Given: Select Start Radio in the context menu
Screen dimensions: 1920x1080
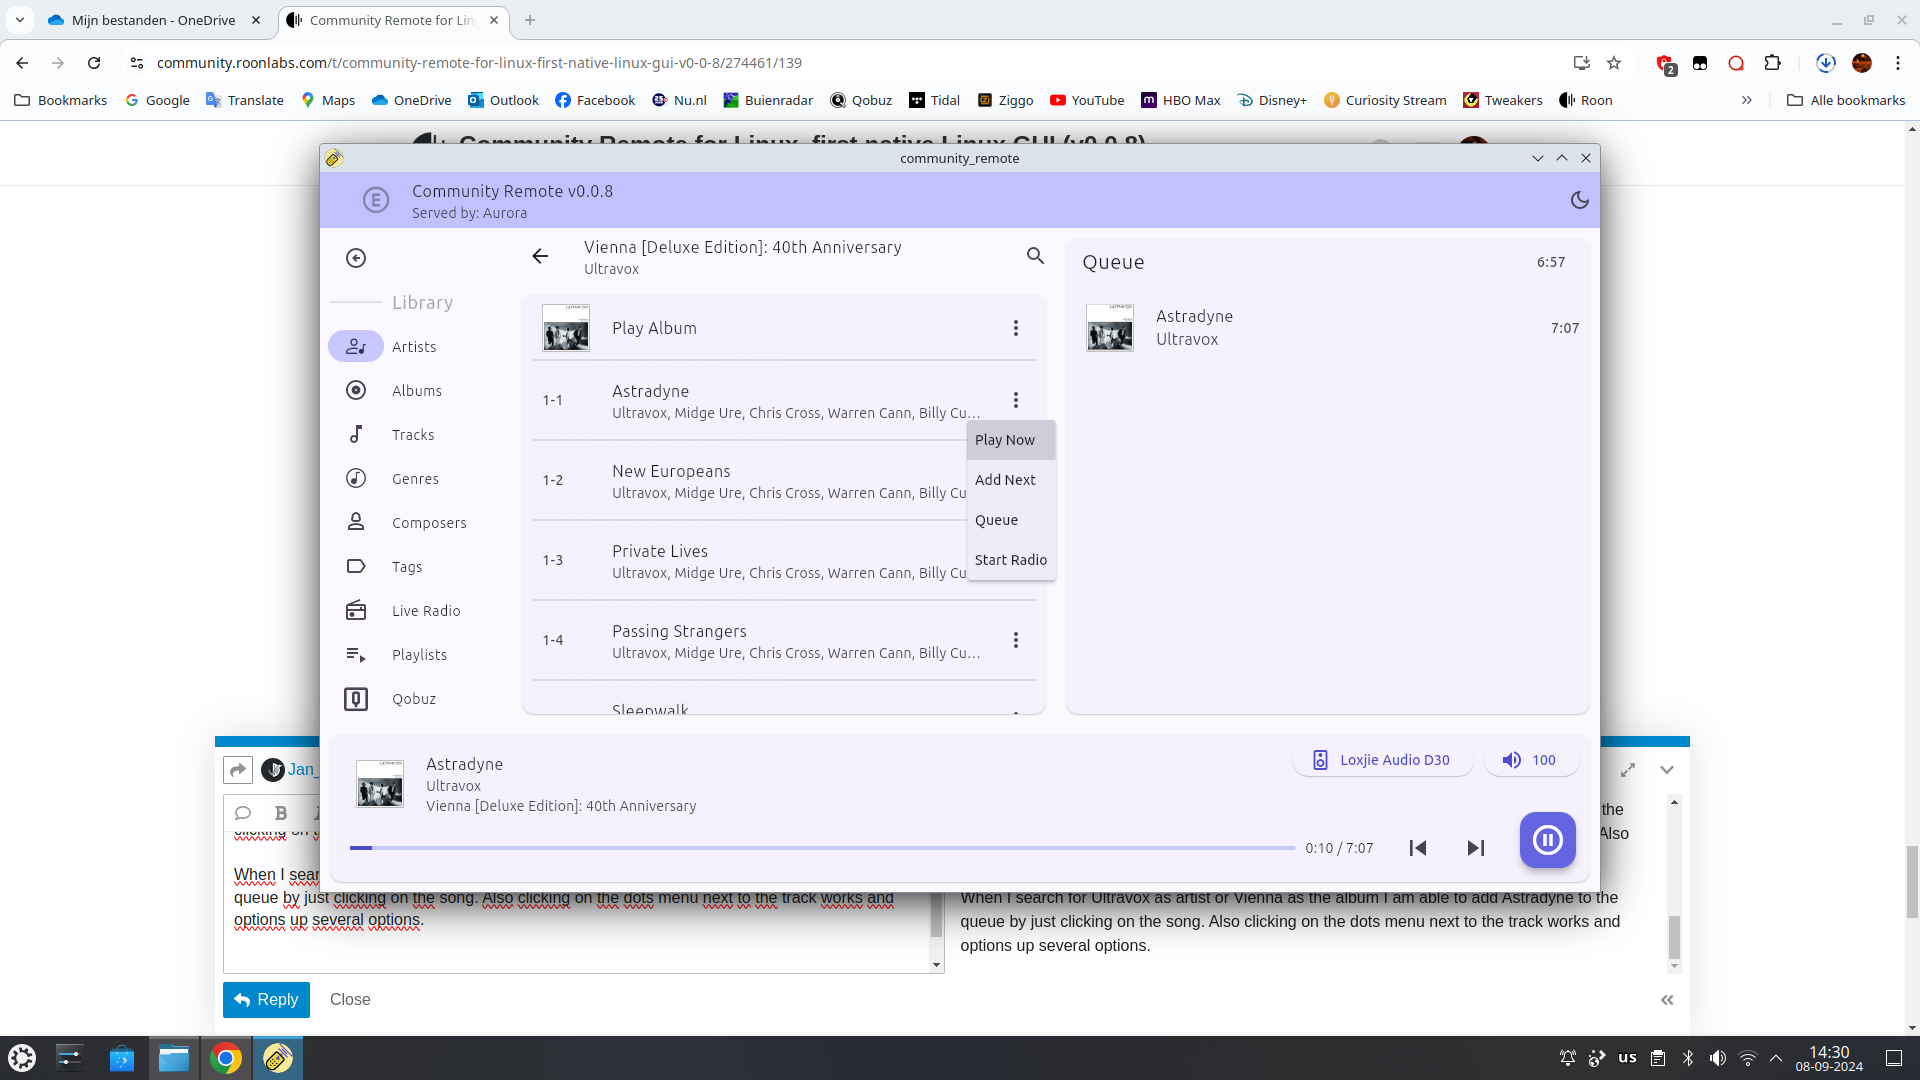Looking at the screenshot, I should pyautogui.click(x=1011, y=560).
